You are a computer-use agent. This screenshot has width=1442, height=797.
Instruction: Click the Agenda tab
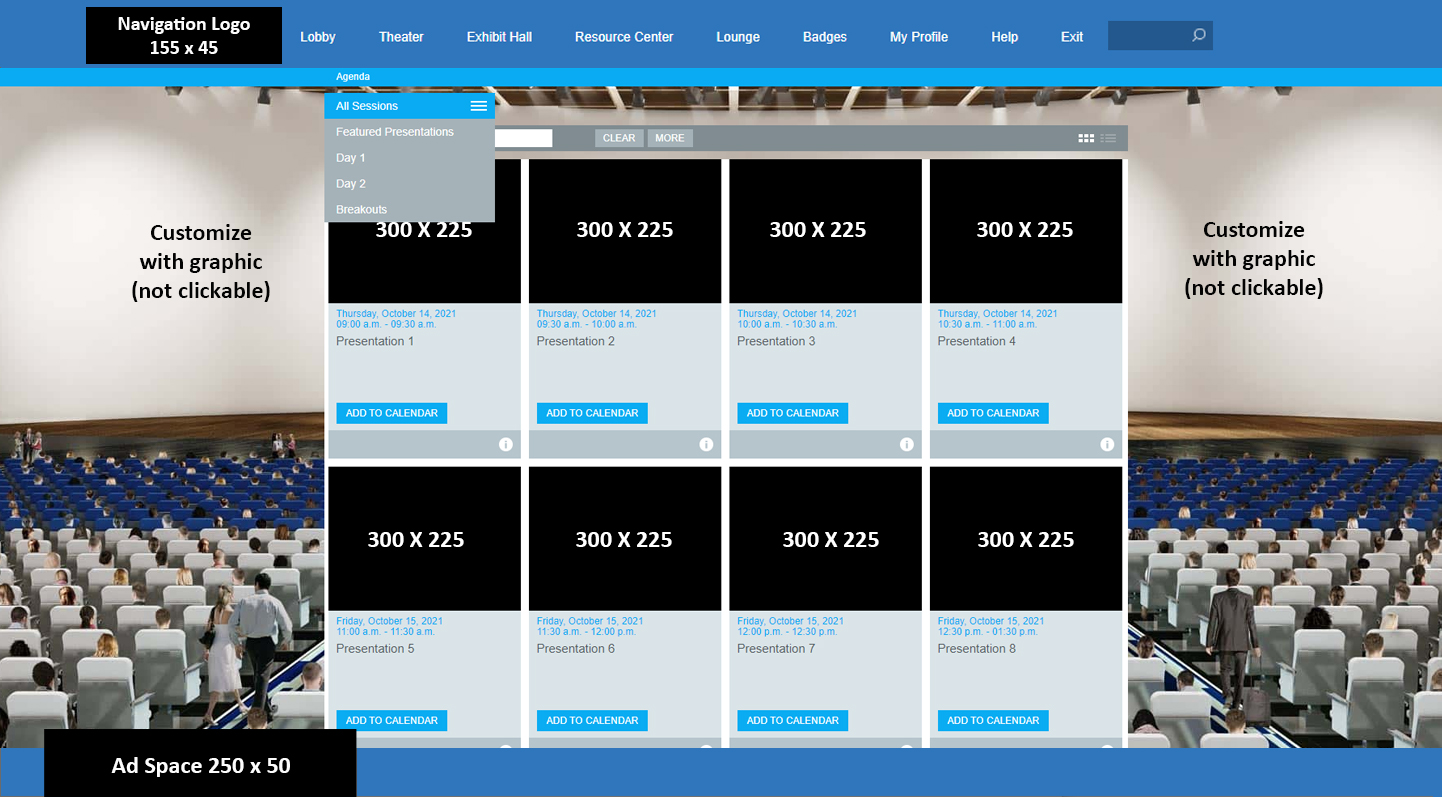click(353, 77)
